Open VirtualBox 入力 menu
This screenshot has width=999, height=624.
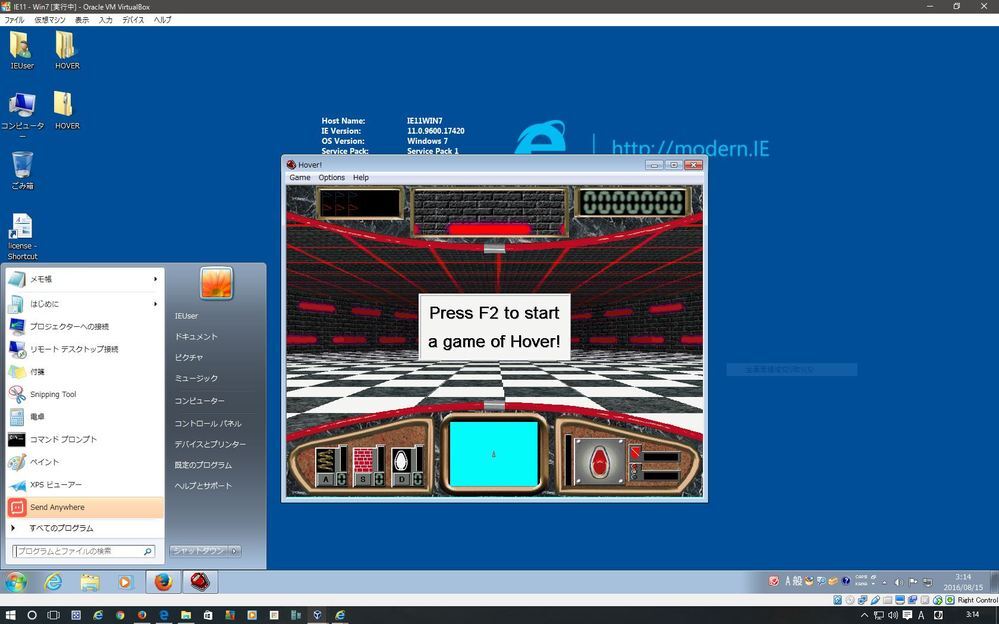click(105, 20)
